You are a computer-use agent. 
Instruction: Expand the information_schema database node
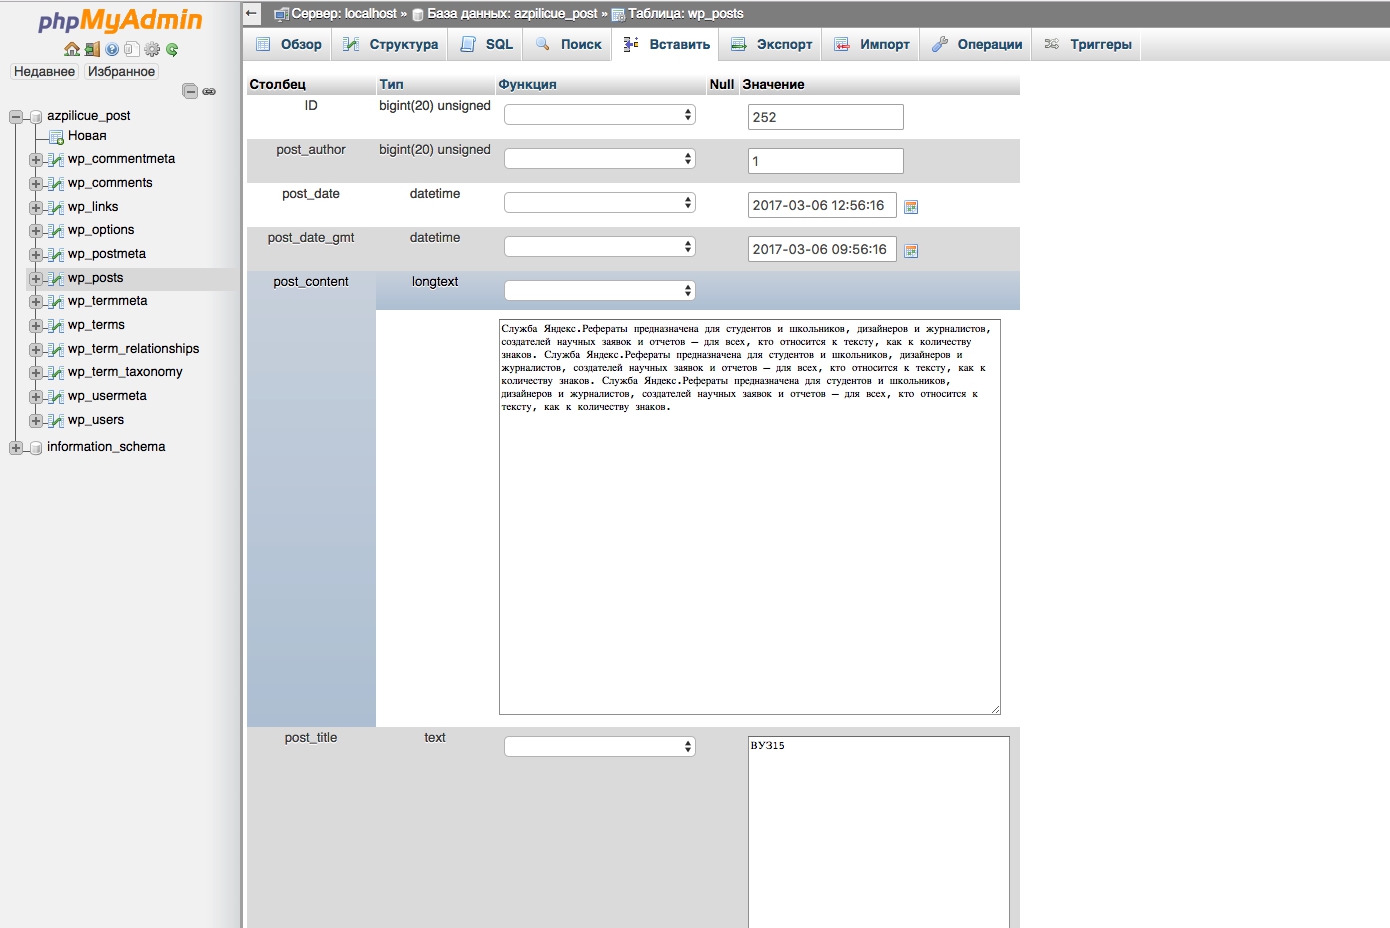[16, 448]
